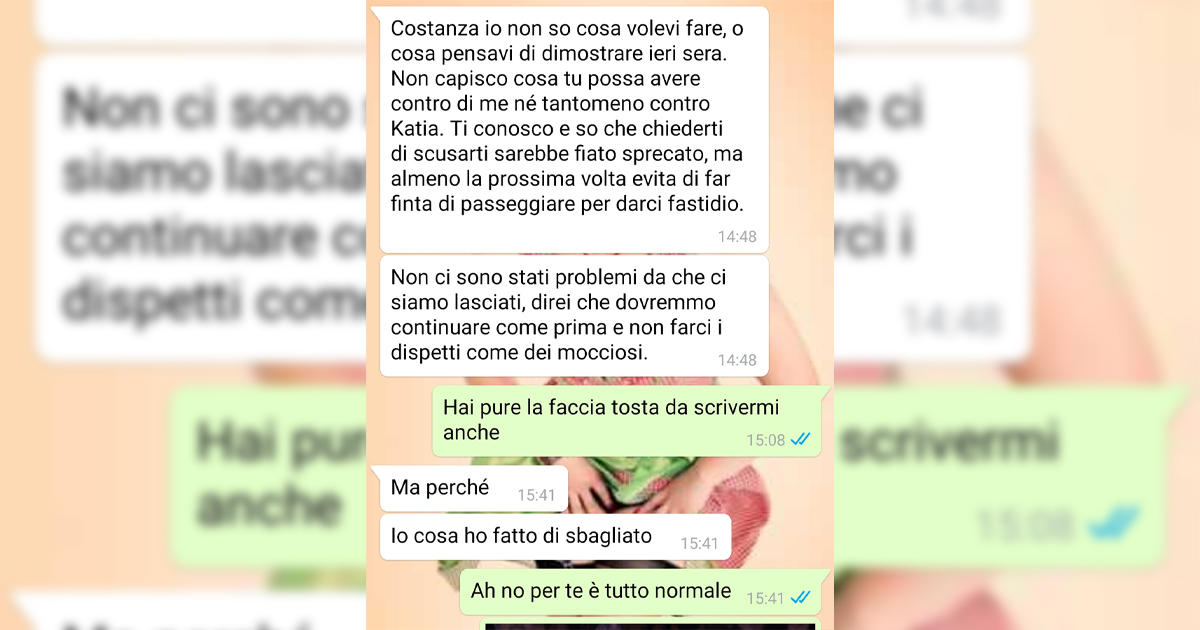Image resolution: width=1200 pixels, height=630 pixels.
Task: Click the read receipt on 'Ah no per te' message
Action: click(x=800, y=597)
